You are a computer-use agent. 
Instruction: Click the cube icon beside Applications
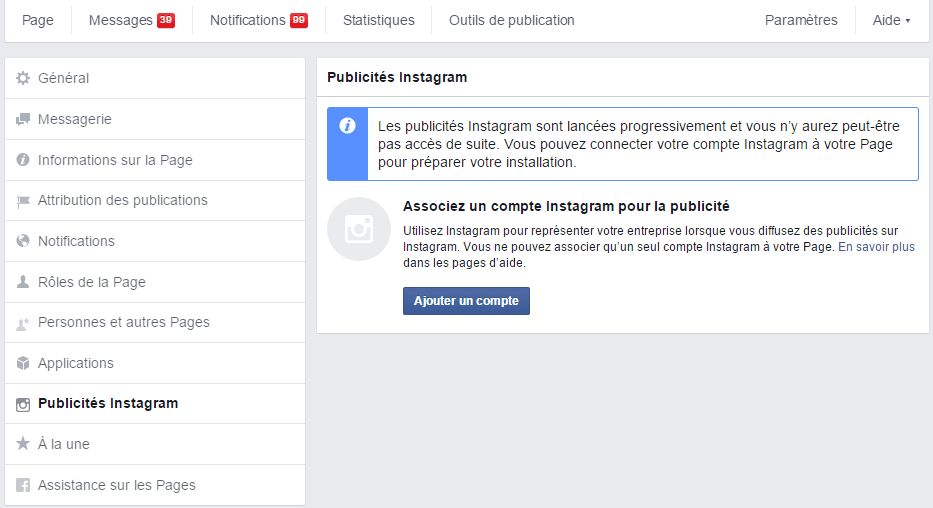click(23, 363)
